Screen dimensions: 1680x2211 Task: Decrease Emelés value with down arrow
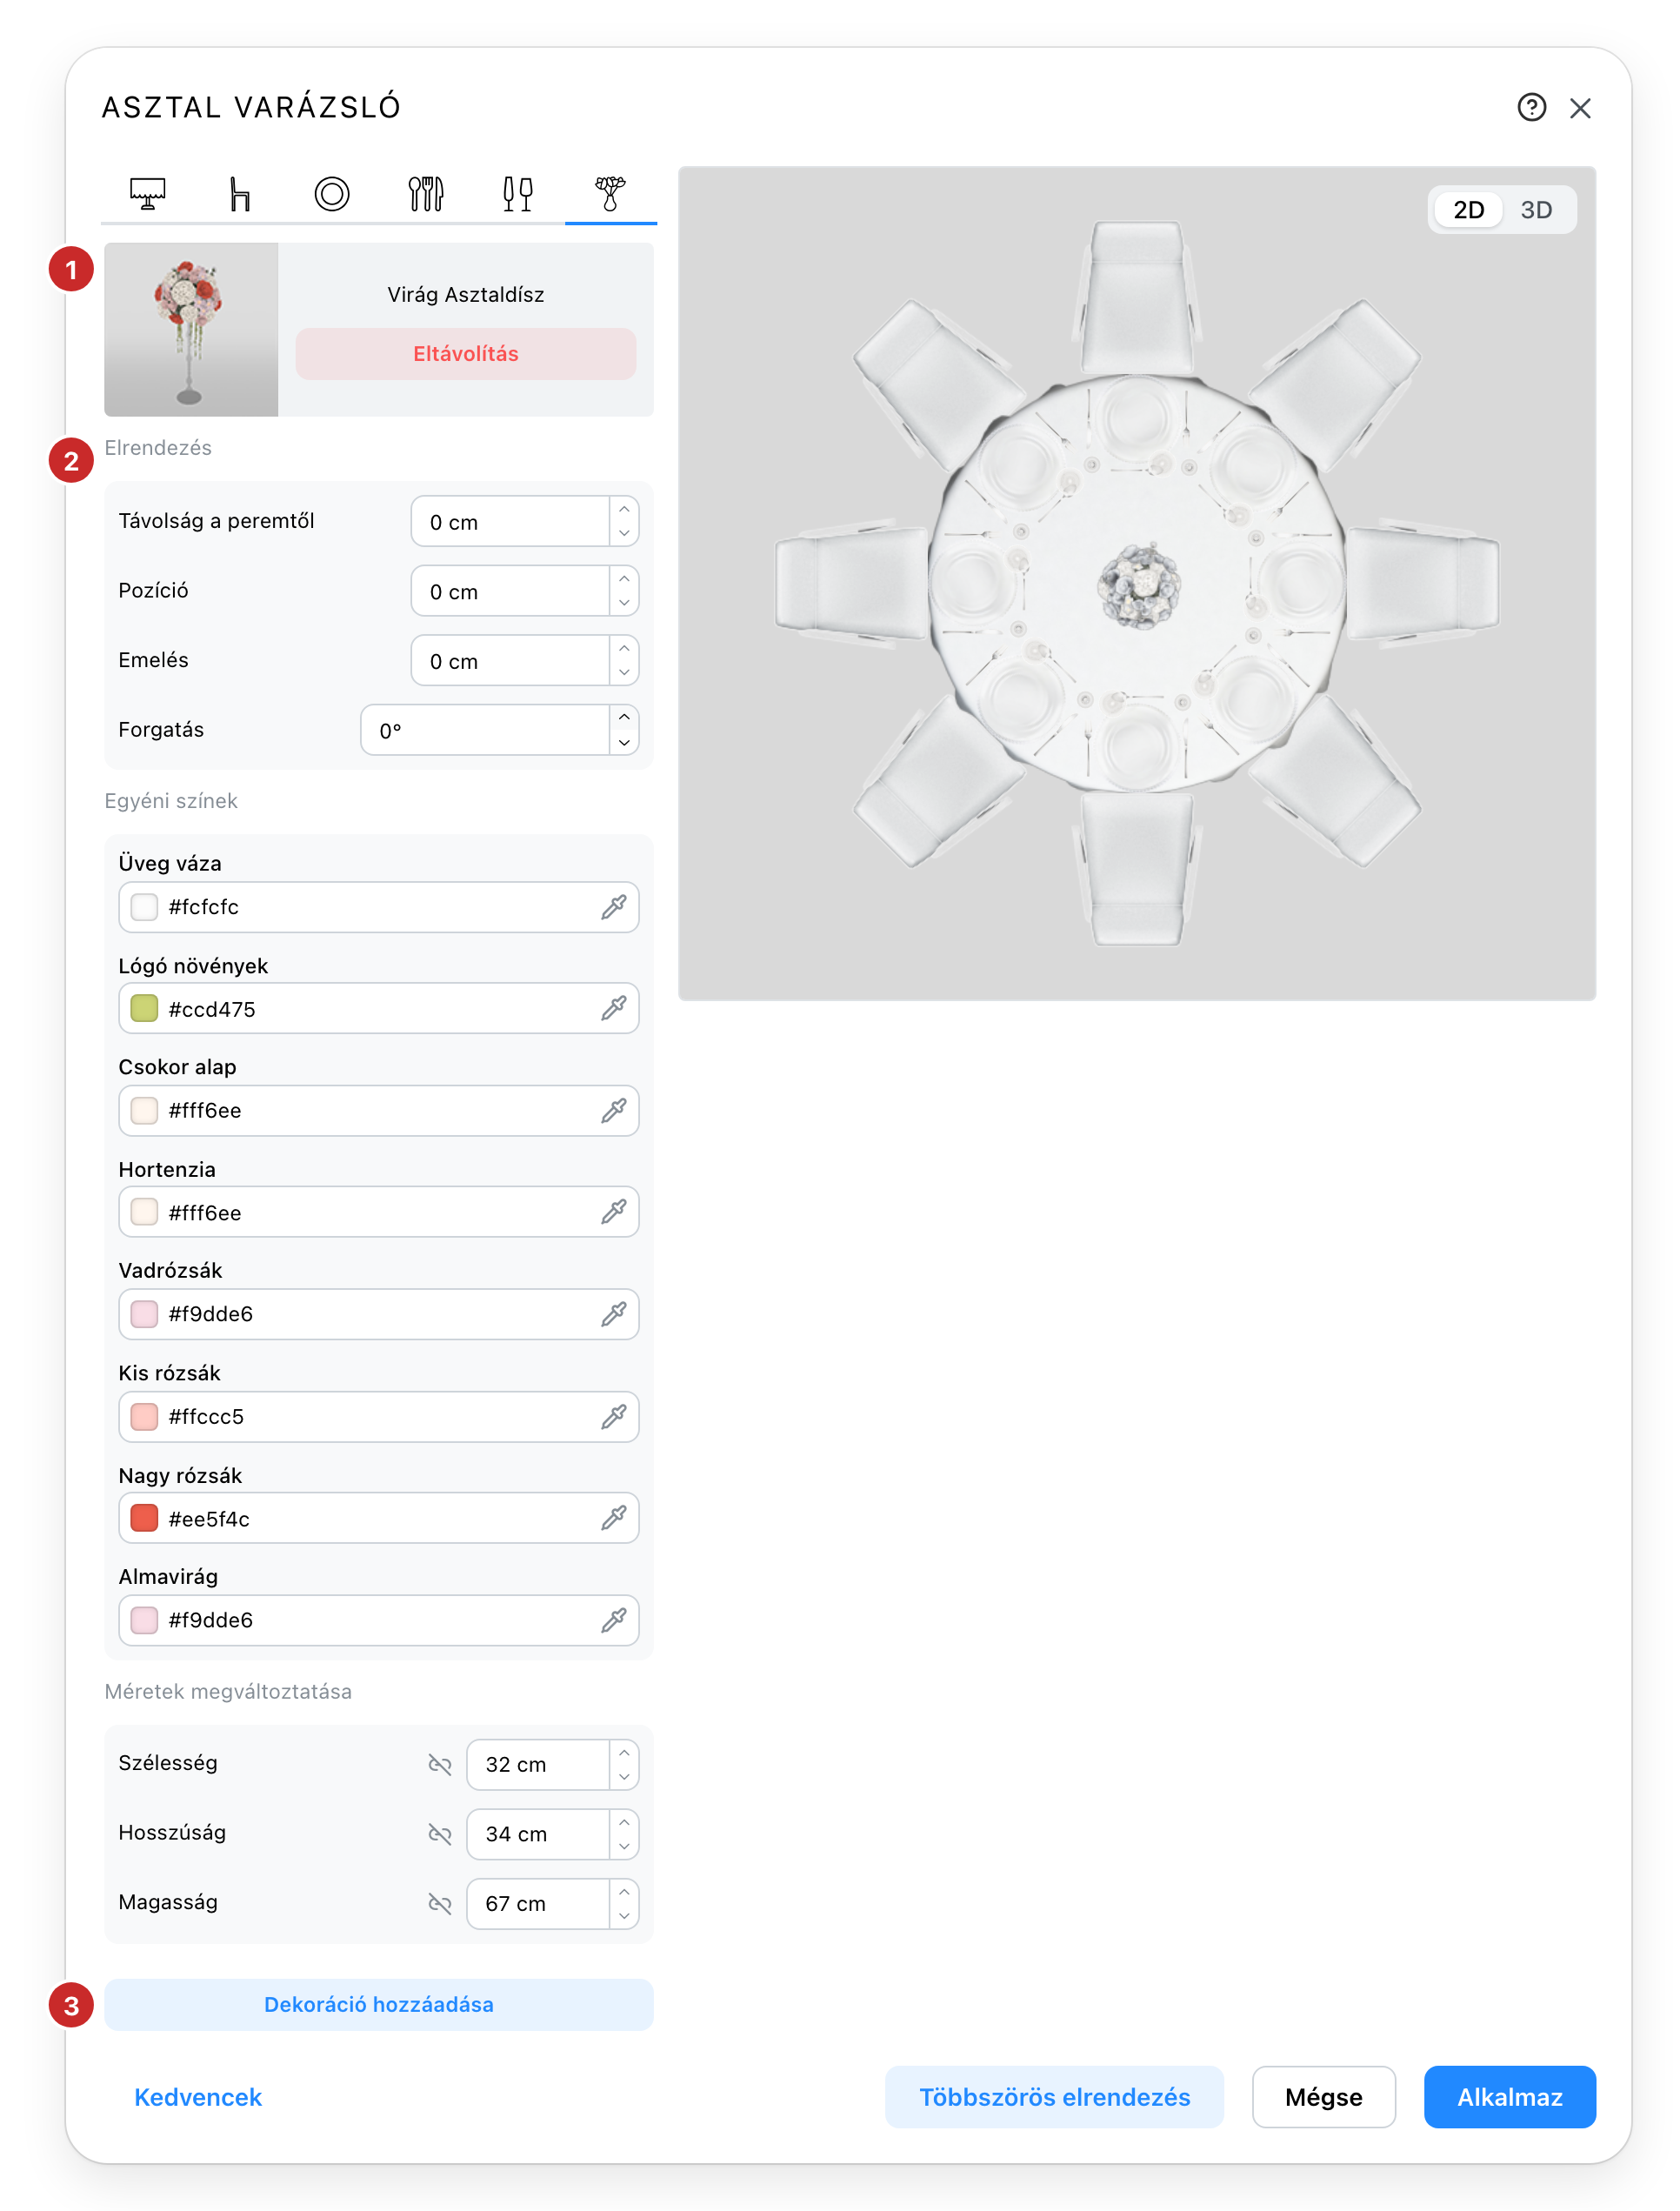point(624,672)
